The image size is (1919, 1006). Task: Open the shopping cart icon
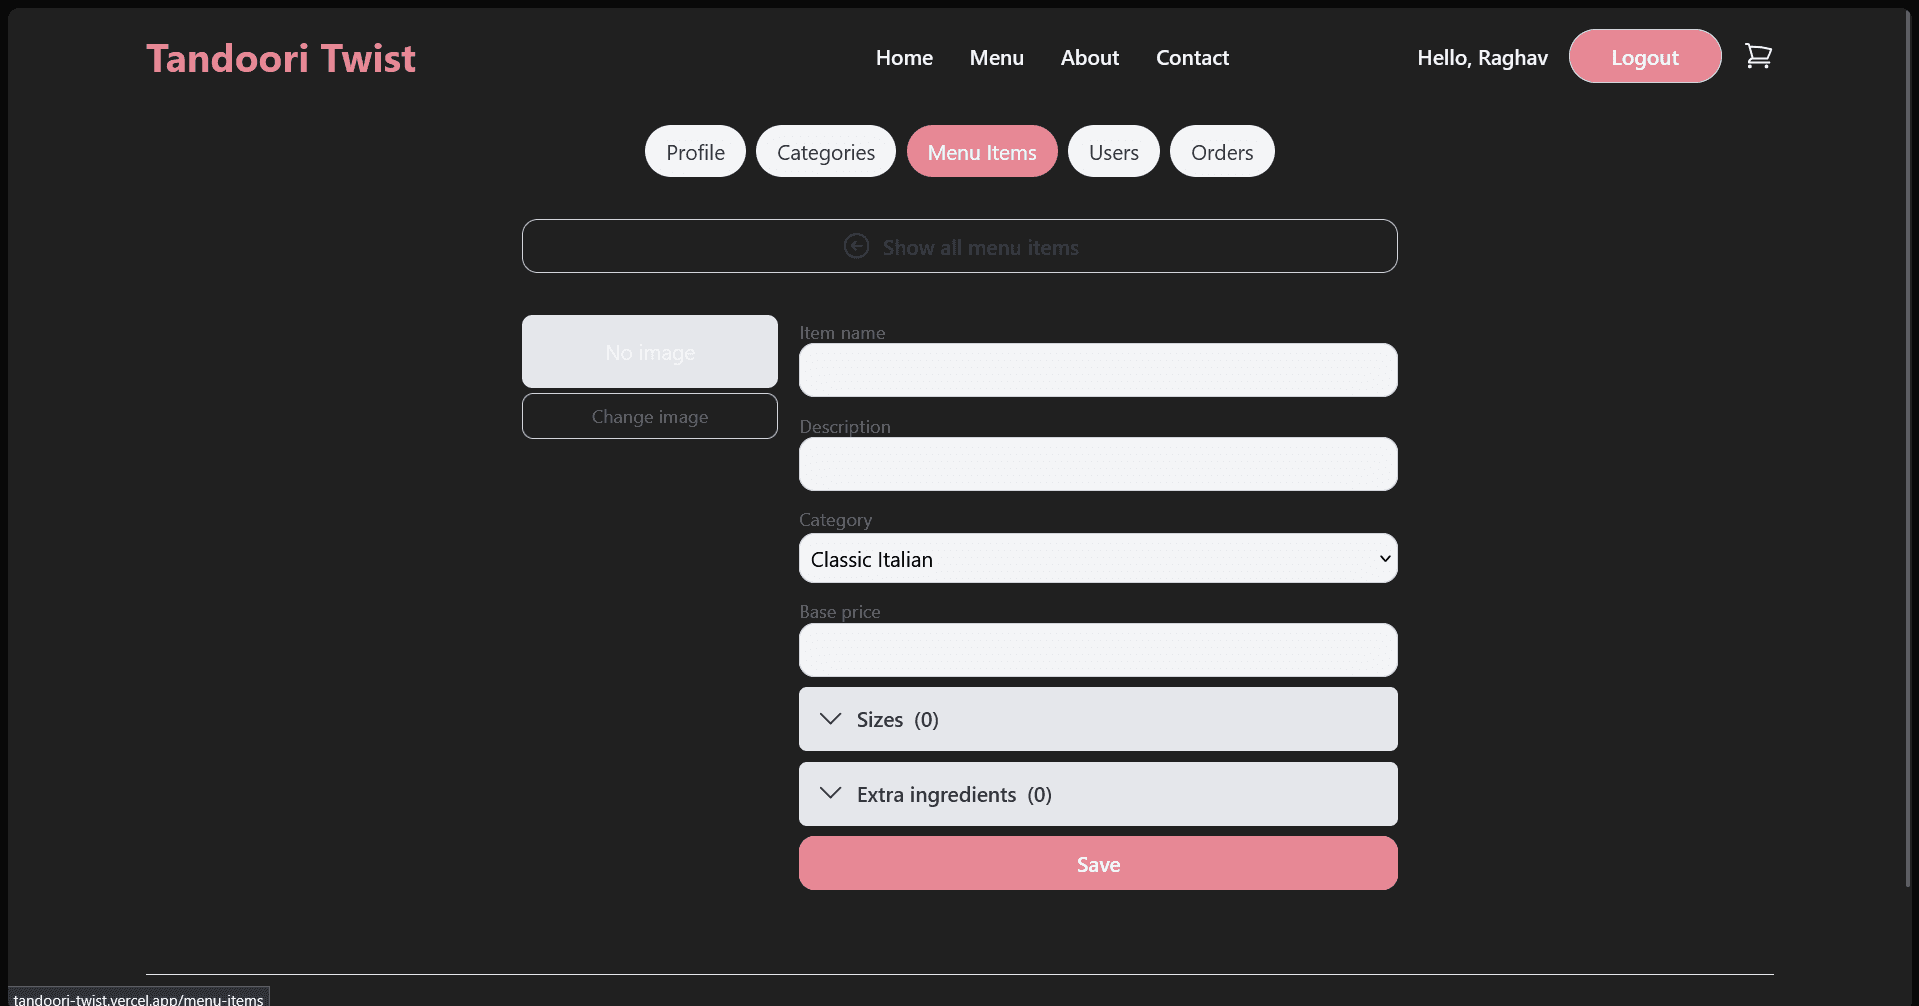1757,57
